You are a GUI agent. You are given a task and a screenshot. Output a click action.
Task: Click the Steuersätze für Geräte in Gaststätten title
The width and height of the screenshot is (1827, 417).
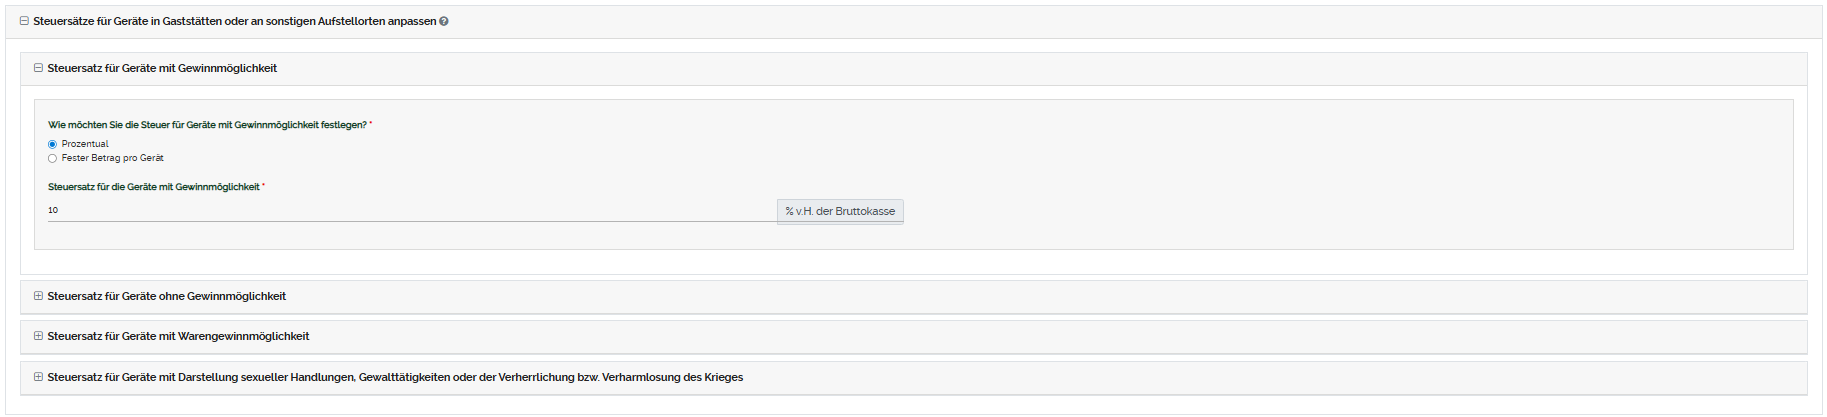point(234,21)
